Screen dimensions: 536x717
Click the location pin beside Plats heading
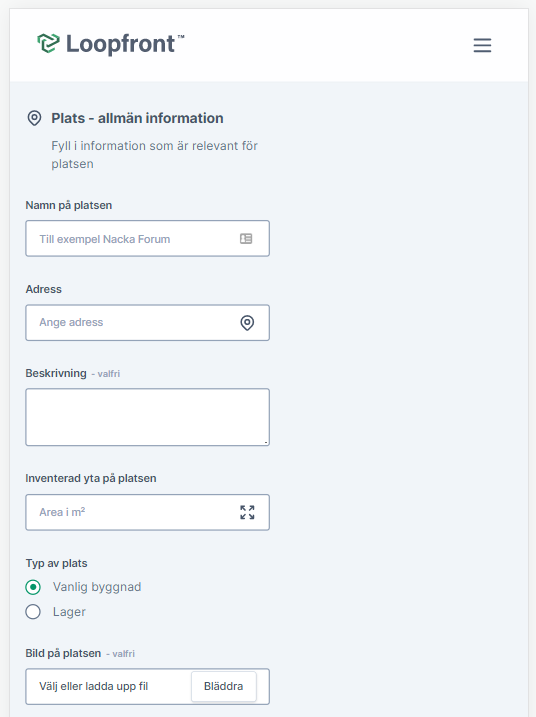34,118
